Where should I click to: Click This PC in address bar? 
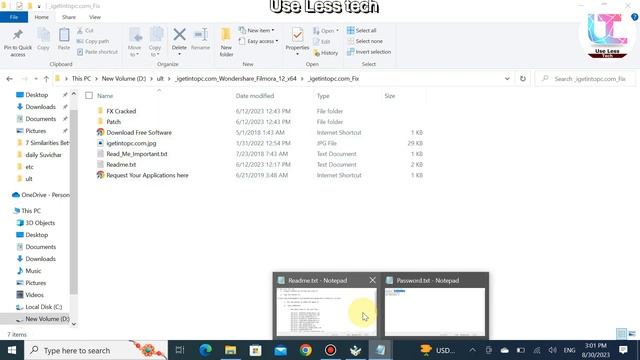tap(81, 79)
